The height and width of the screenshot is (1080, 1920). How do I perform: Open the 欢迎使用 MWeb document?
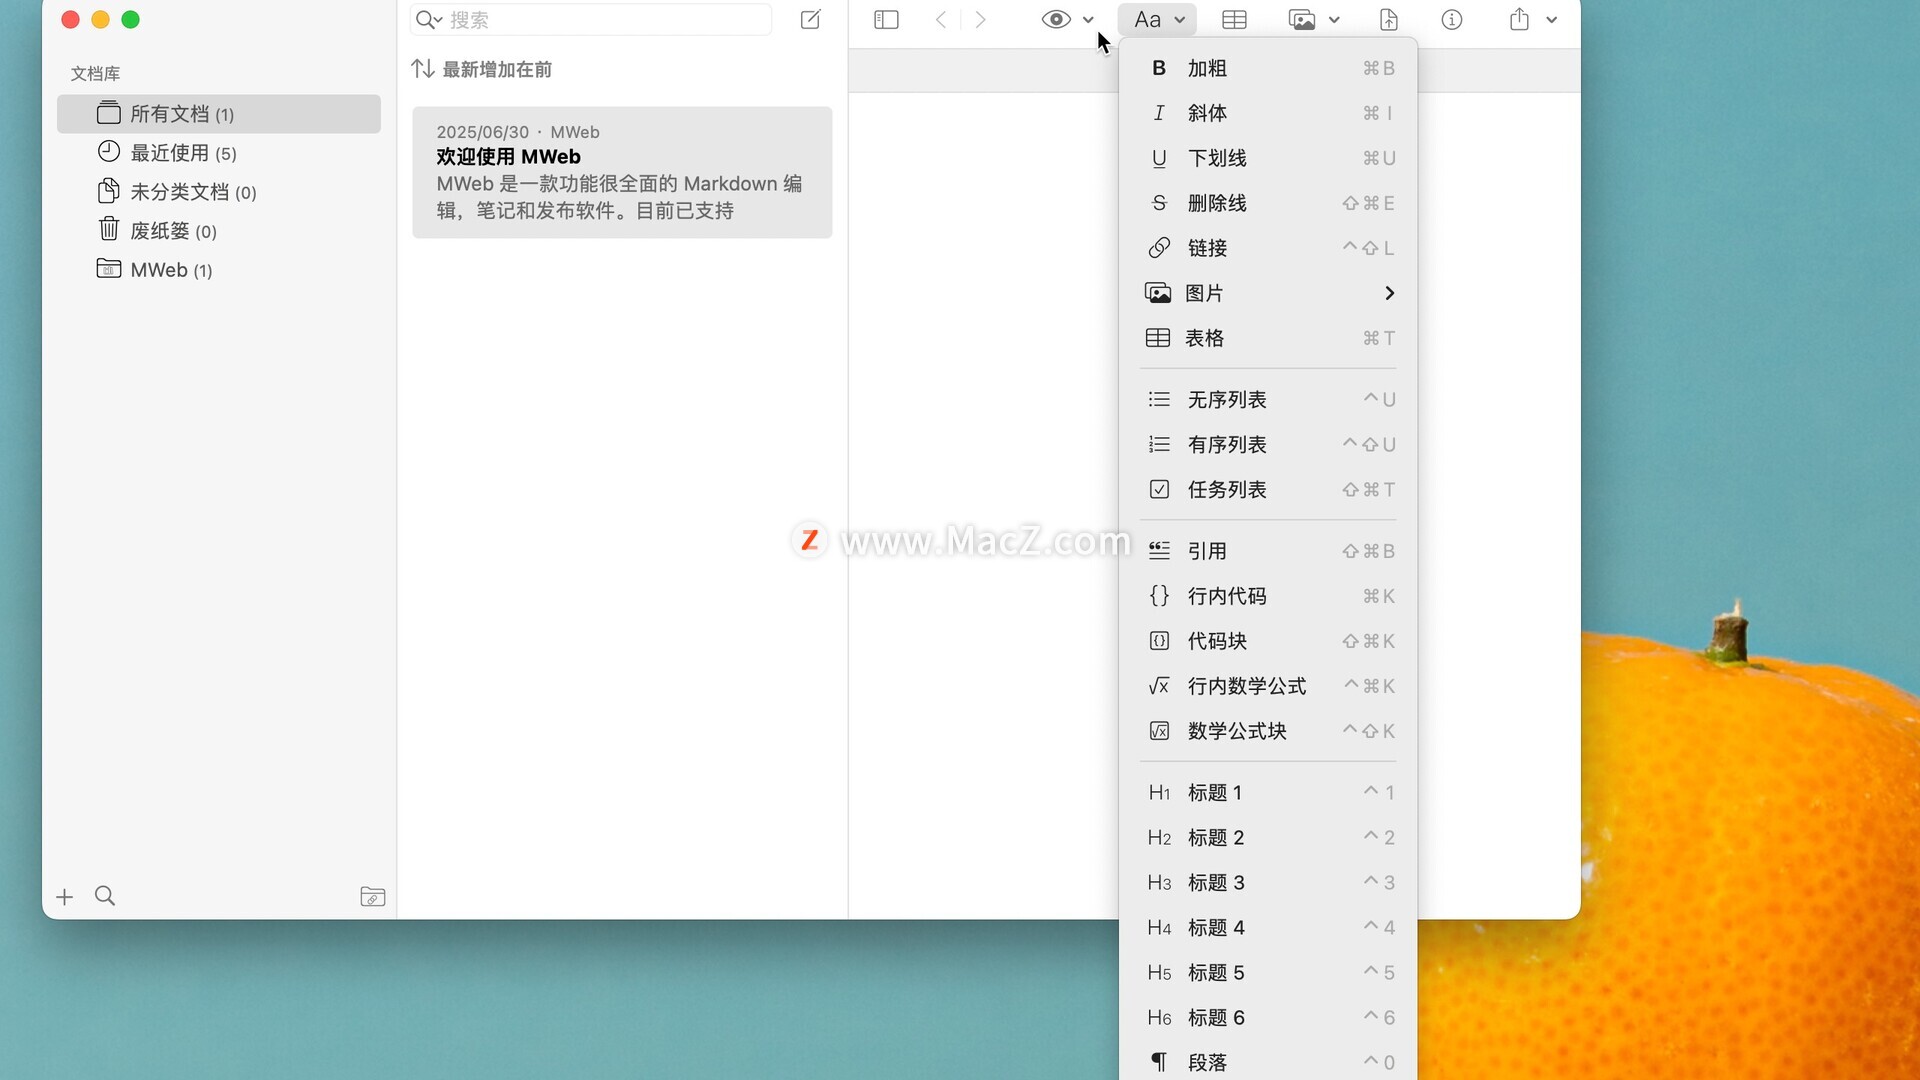[x=622, y=172]
